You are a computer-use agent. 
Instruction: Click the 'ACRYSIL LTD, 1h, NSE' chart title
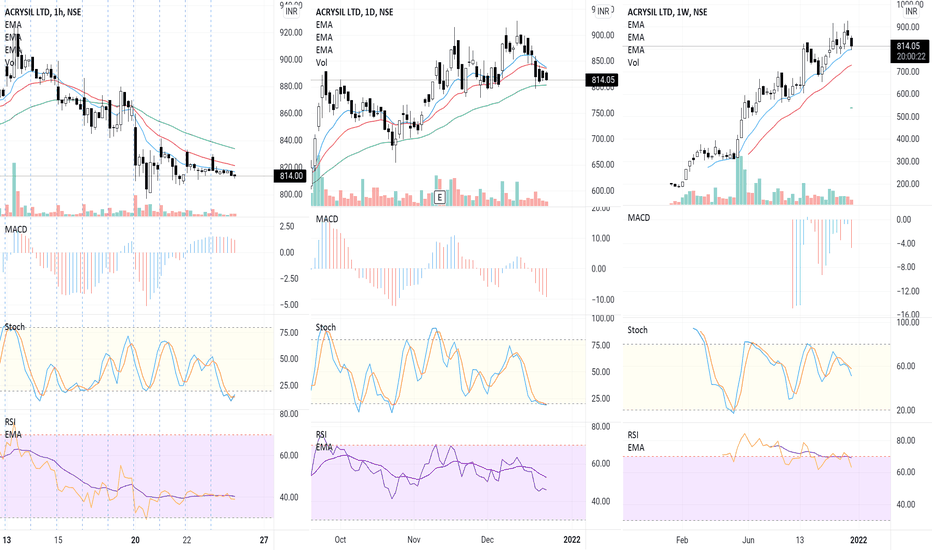43,12
